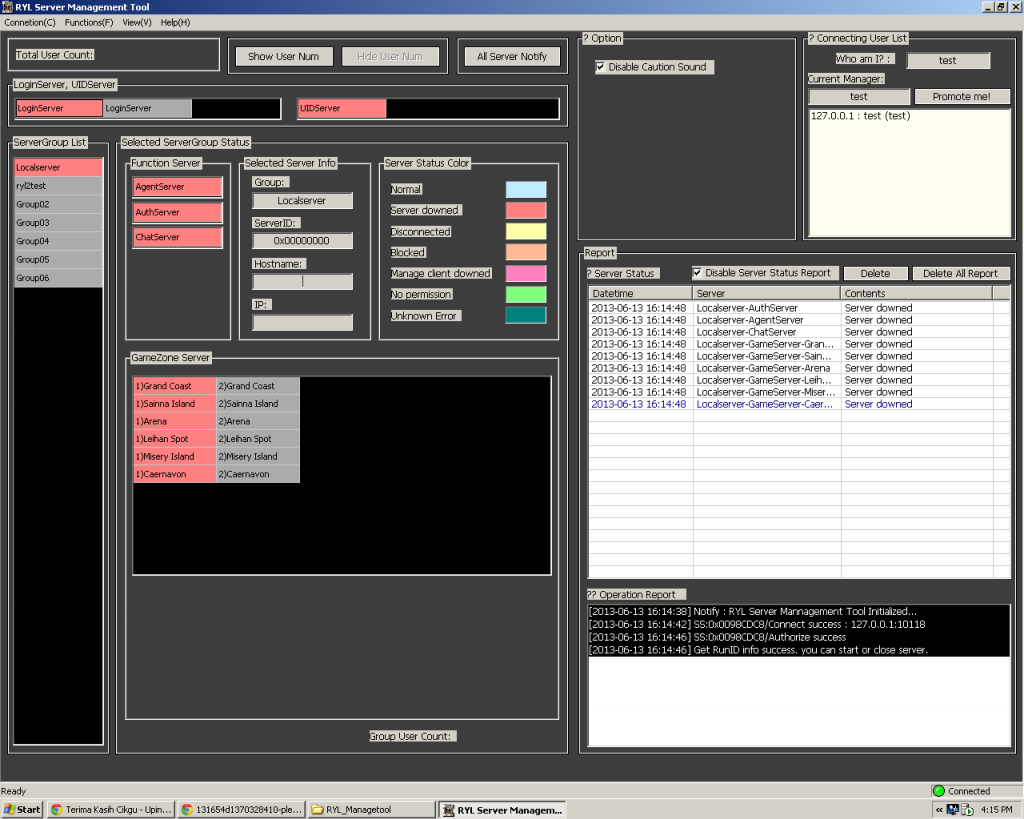Open the Windows Start button

coord(22,809)
